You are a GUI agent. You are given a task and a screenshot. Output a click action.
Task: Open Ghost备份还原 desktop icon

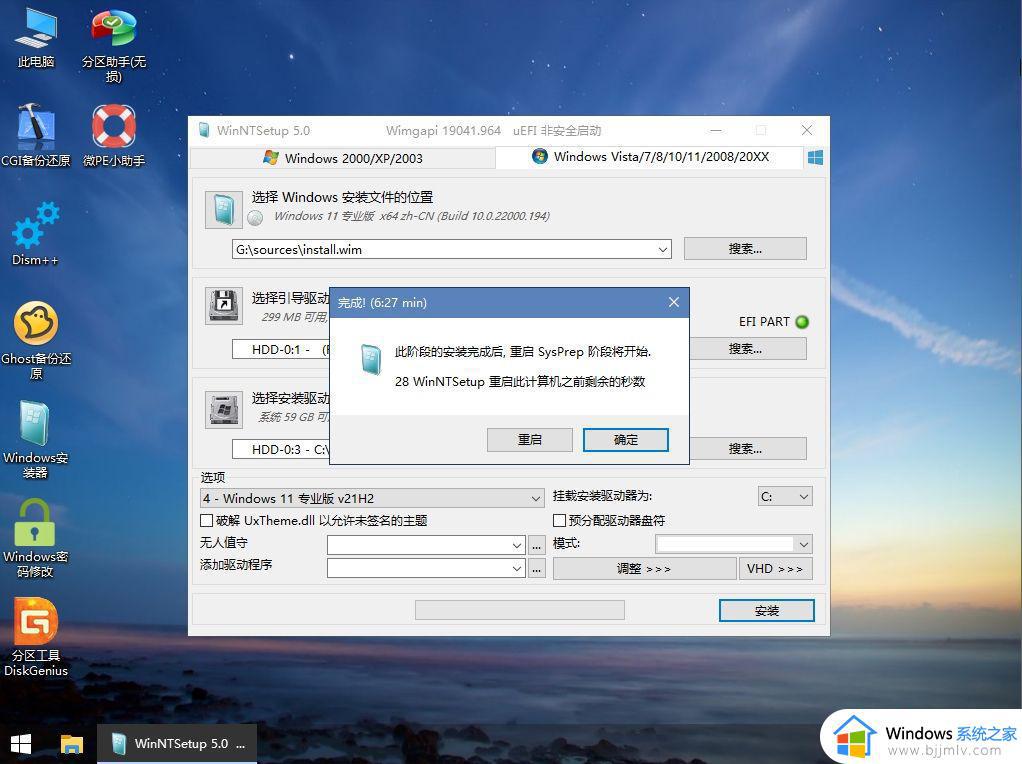36,340
